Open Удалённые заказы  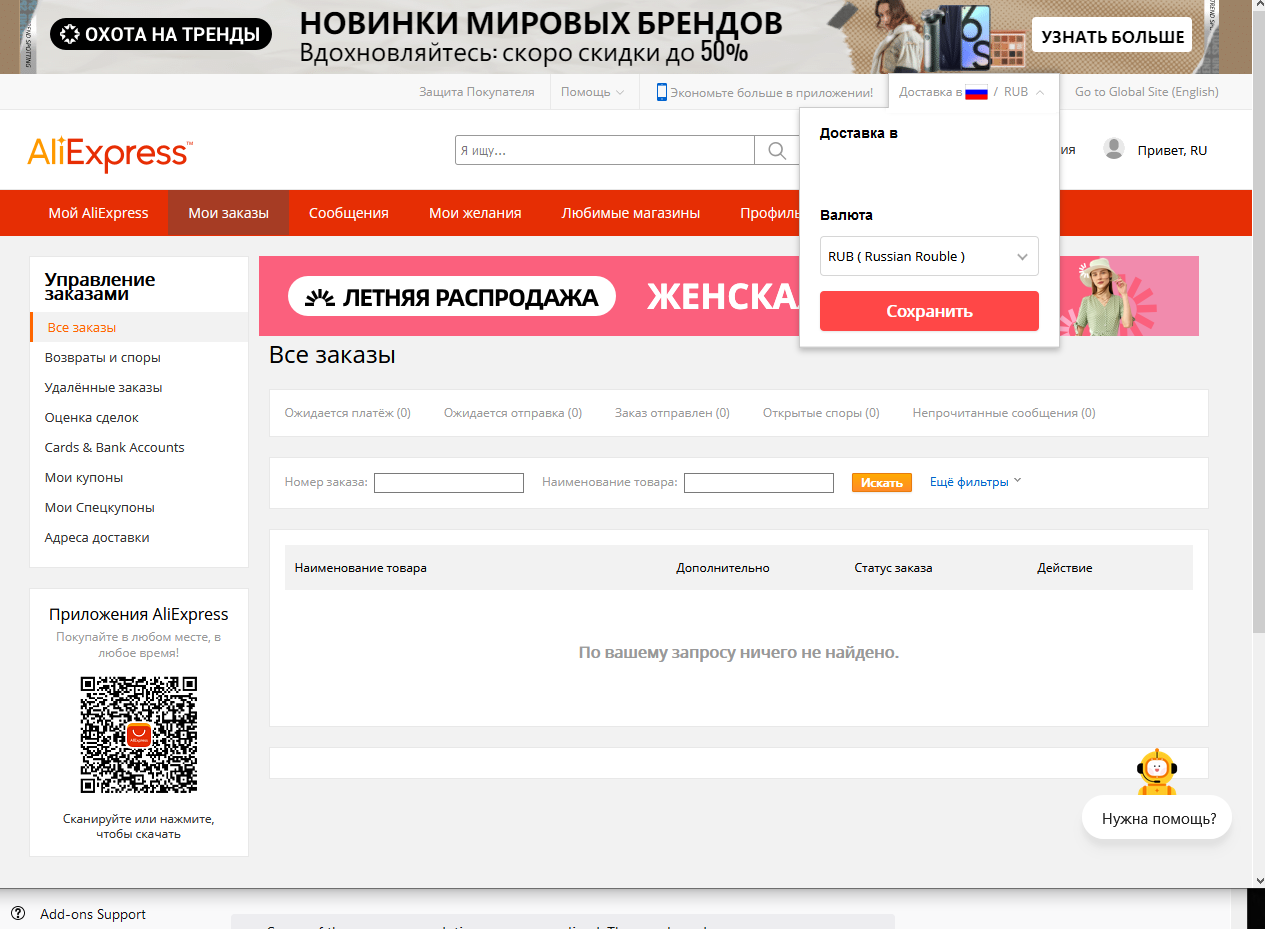tap(104, 387)
